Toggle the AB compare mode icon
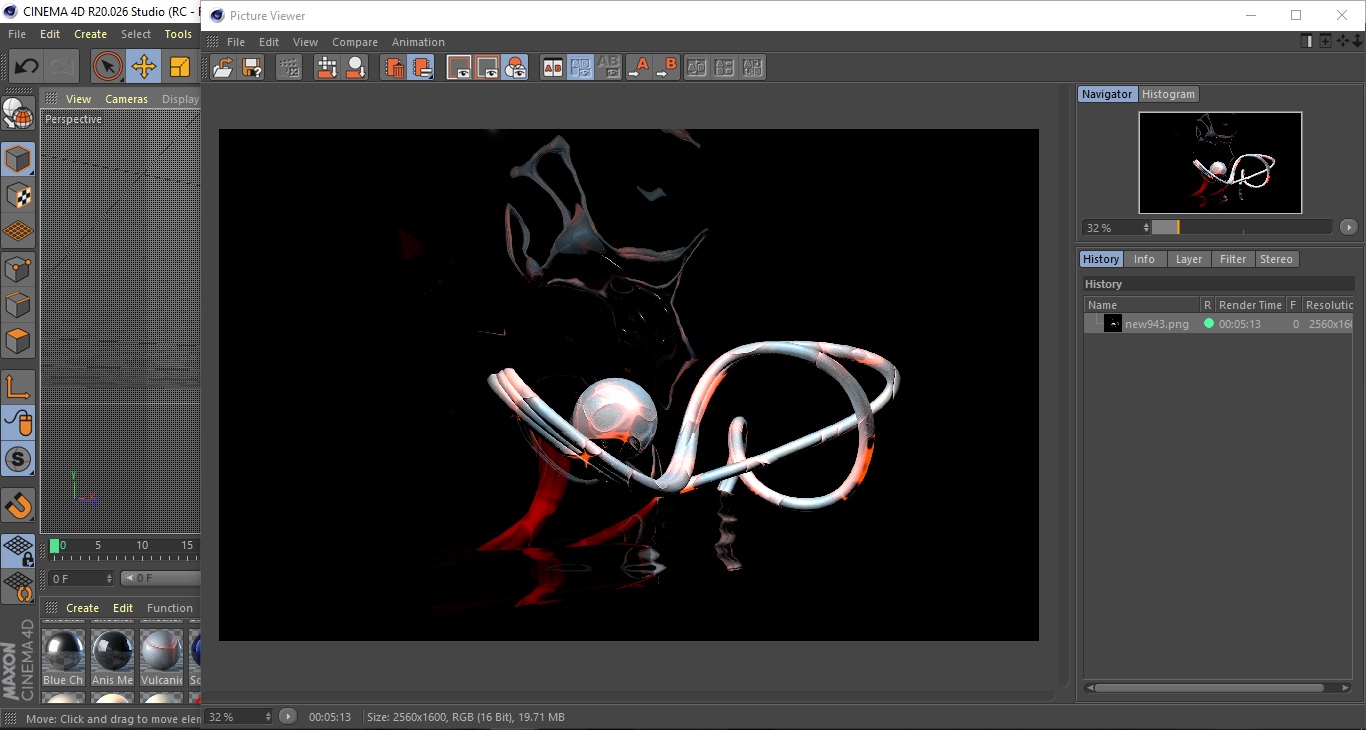This screenshot has width=1371, height=730. point(553,68)
